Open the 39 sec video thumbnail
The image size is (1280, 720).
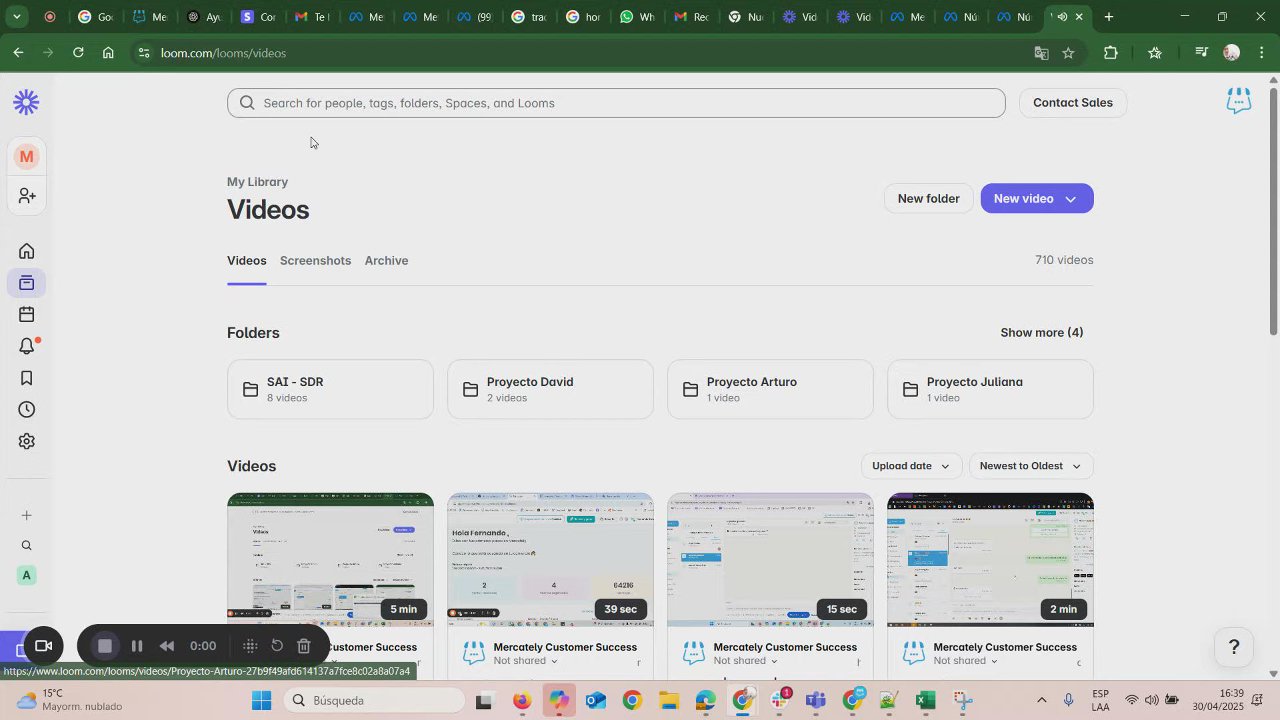pyautogui.click(x=550, y=560)
